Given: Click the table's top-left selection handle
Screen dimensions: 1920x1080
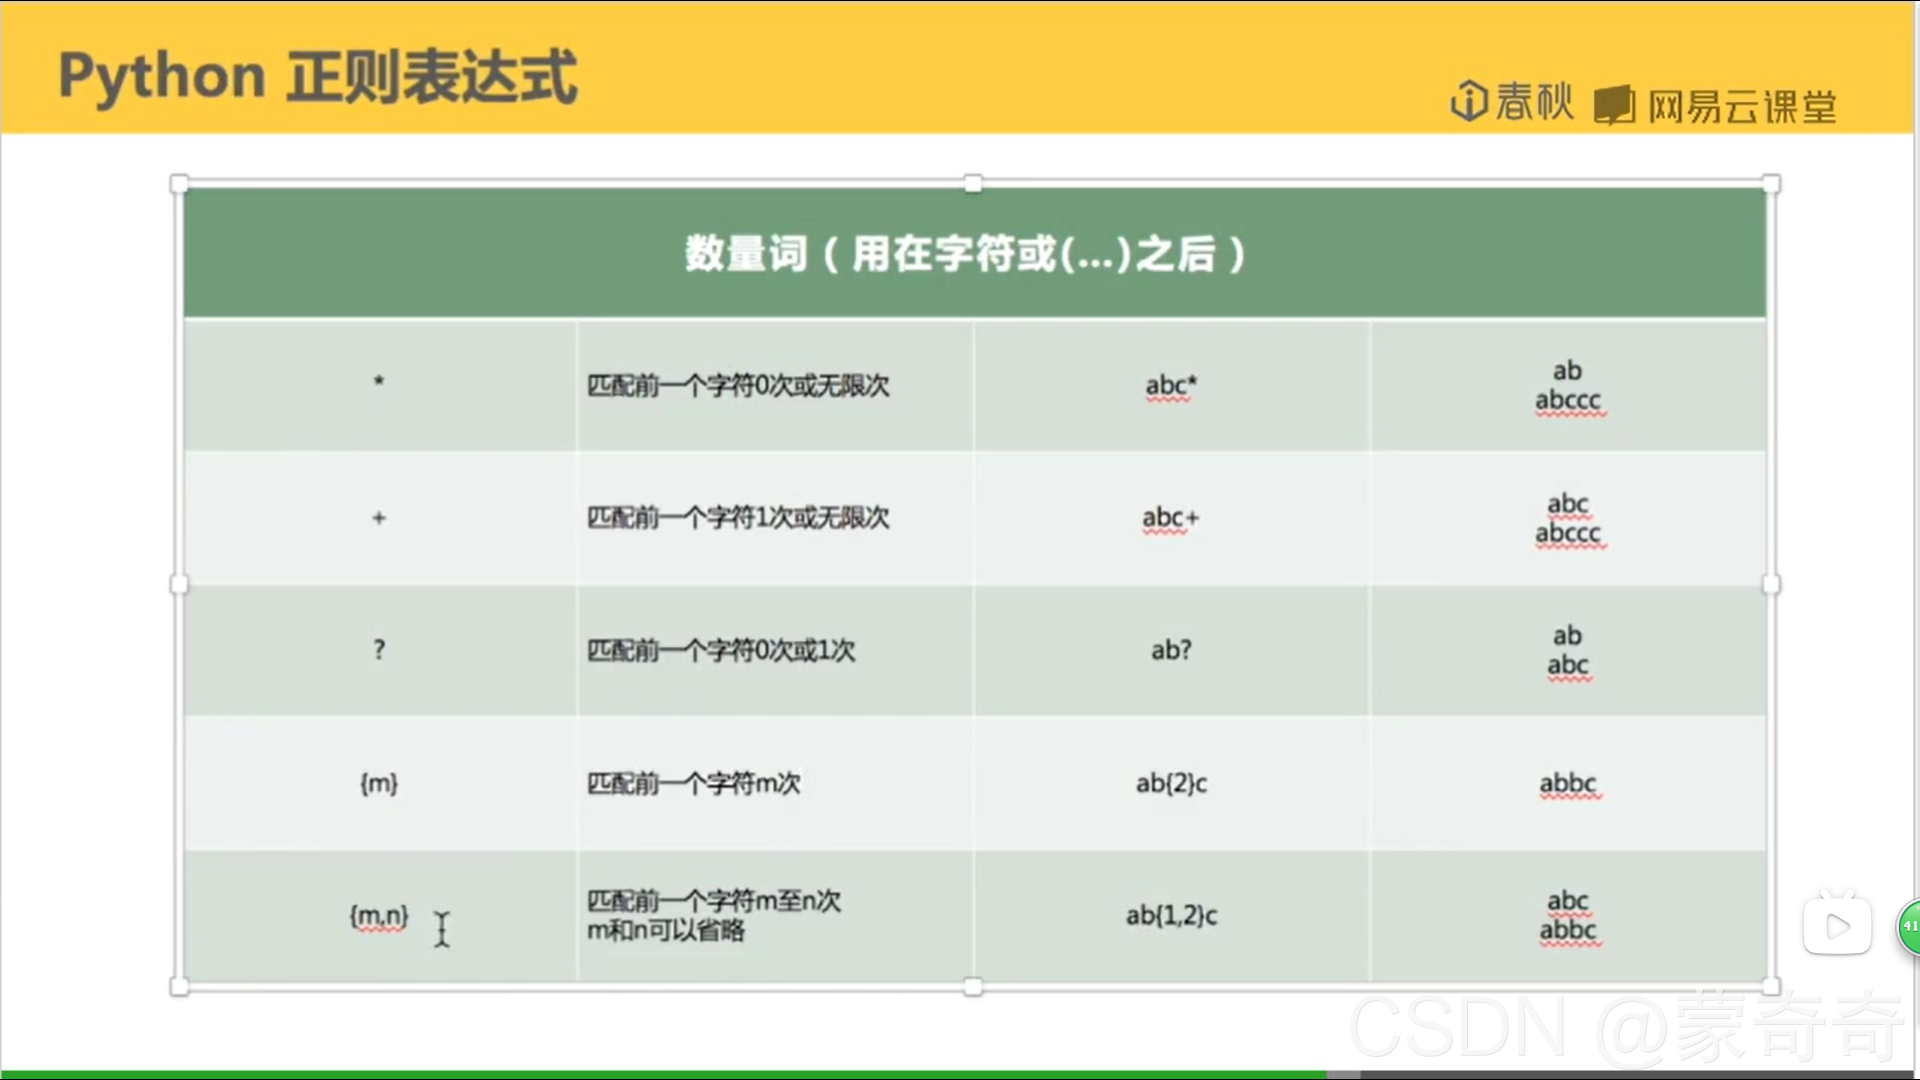Looking at the screenshot, I should (179, 183).
